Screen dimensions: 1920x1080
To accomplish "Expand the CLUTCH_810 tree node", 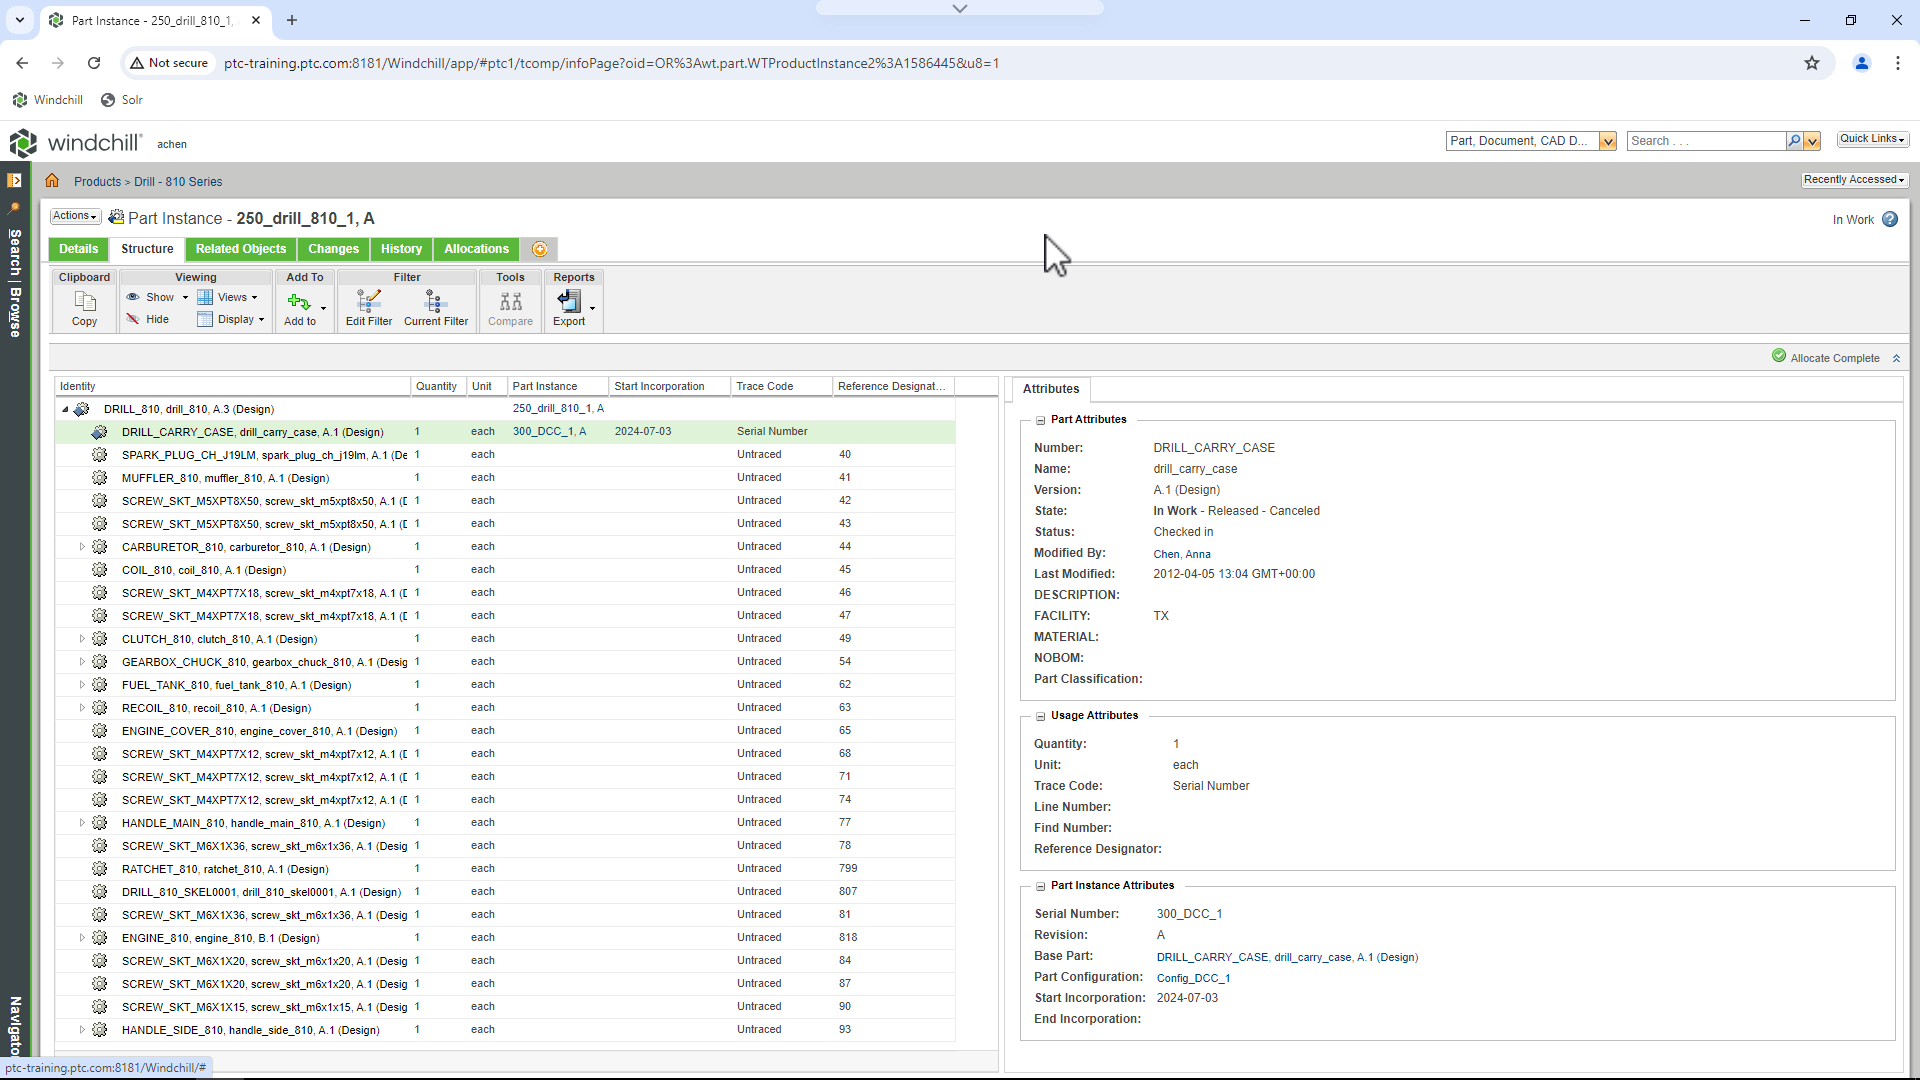I will click(82, 639).
